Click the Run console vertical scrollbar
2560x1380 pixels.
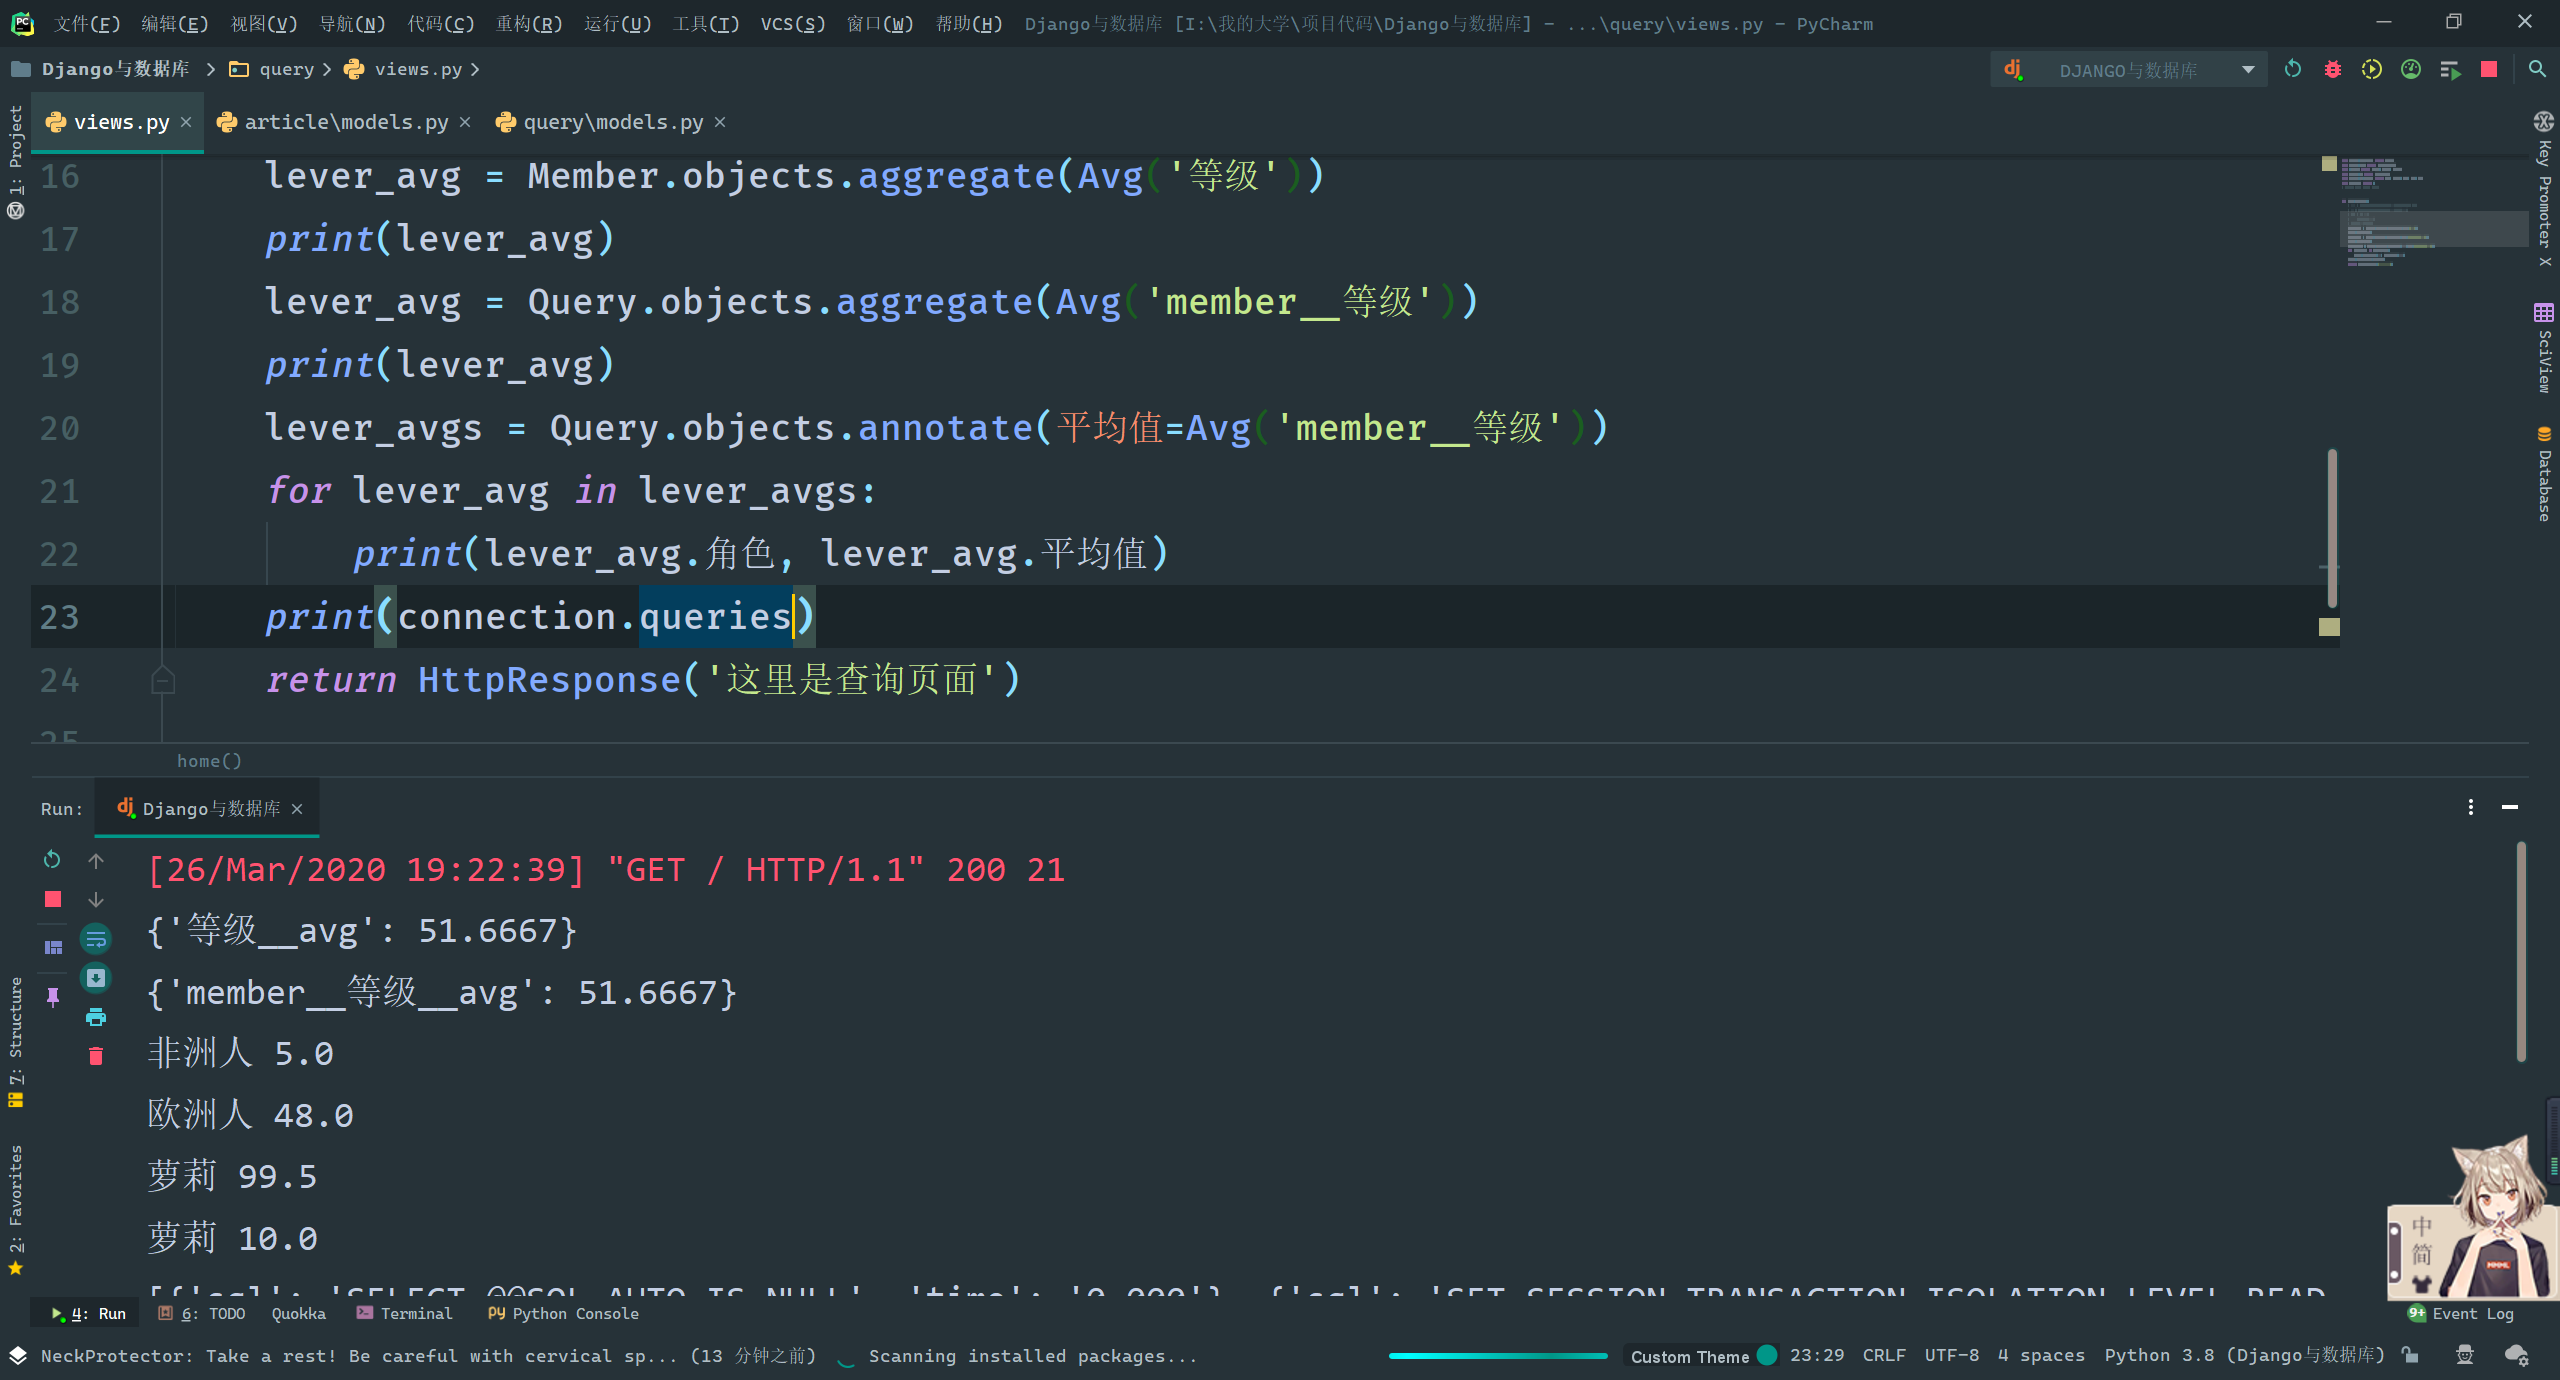(2520, 950)
